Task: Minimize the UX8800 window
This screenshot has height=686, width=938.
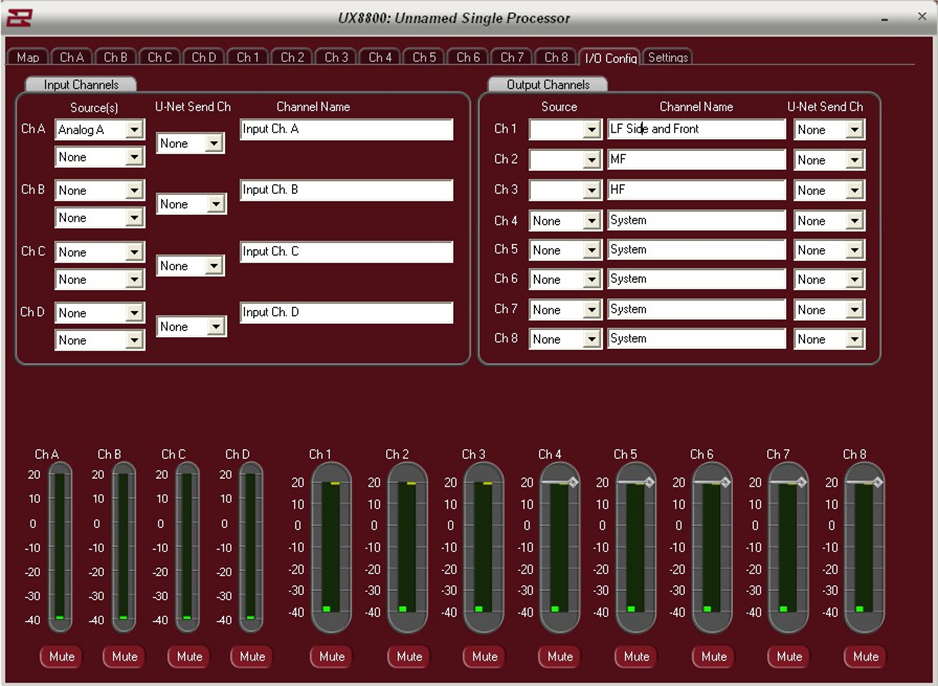Action: [884, 18]
